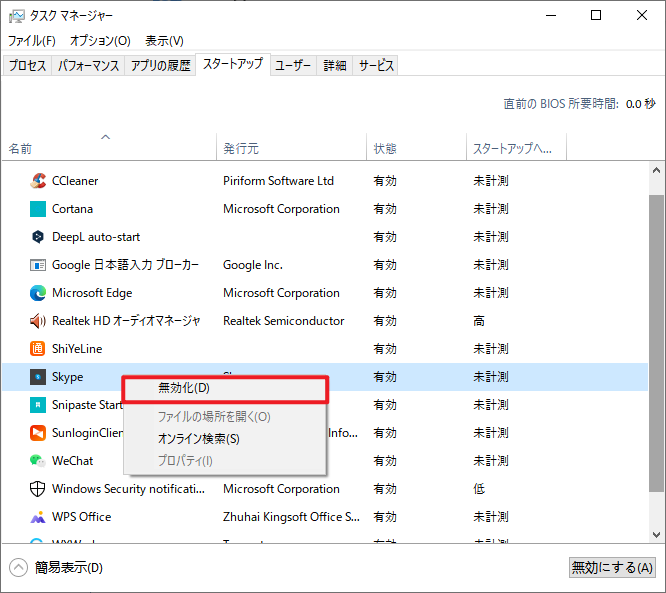
Task: Click the 低 impact value for Windows Security
Action: pyautogui.click(x=479, y=489)
